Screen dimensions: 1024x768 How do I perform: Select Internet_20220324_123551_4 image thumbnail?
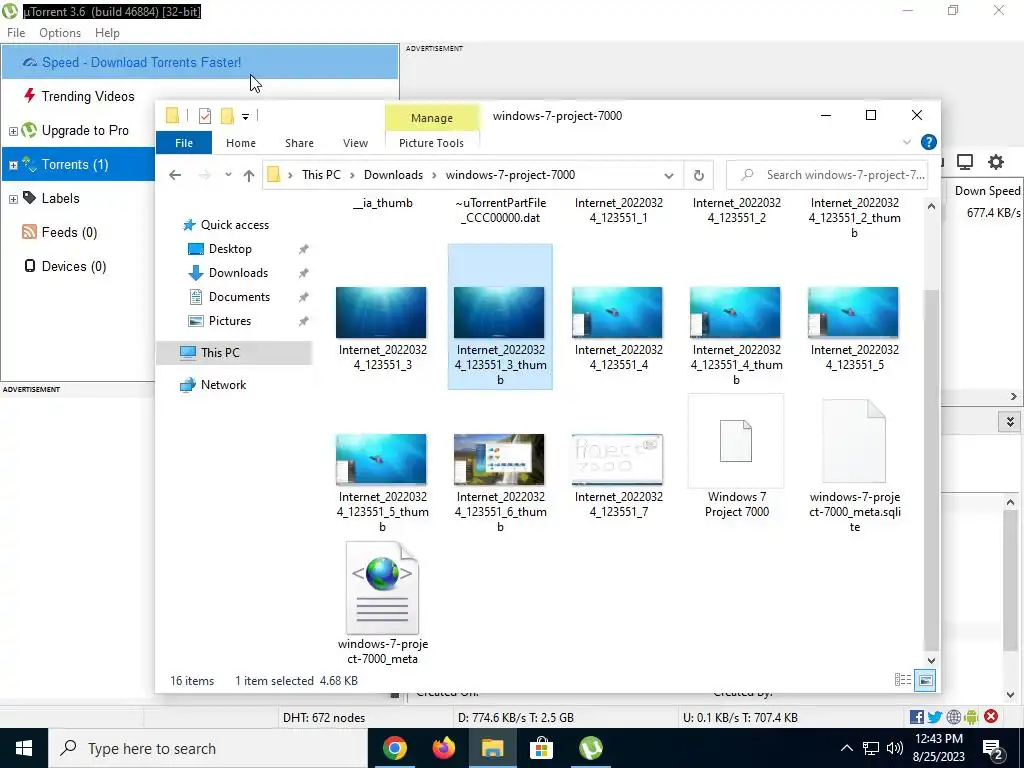[617, 312]
